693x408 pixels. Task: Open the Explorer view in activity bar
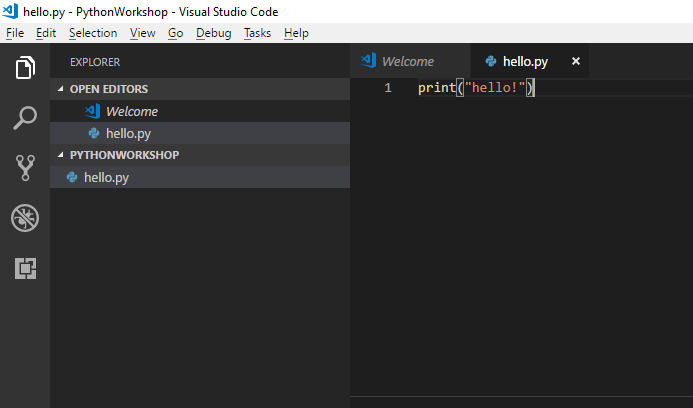click(25, 68)
